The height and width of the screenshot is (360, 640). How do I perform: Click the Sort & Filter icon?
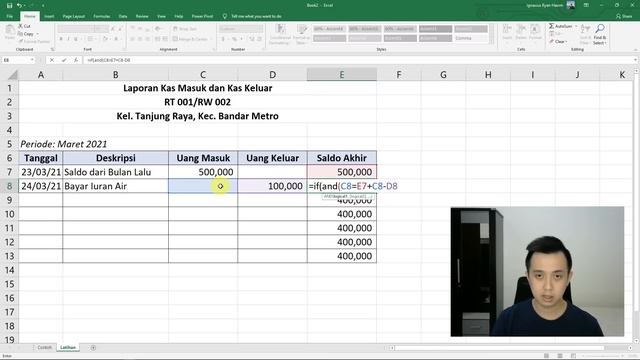(585, 29)
